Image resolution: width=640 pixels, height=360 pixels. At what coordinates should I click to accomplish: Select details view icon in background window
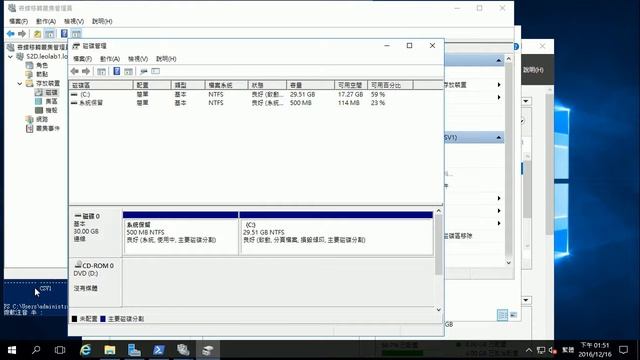[502, 315]
